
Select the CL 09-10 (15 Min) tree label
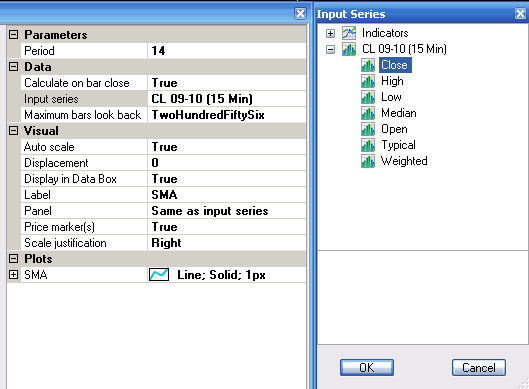(x=404, y=49)
